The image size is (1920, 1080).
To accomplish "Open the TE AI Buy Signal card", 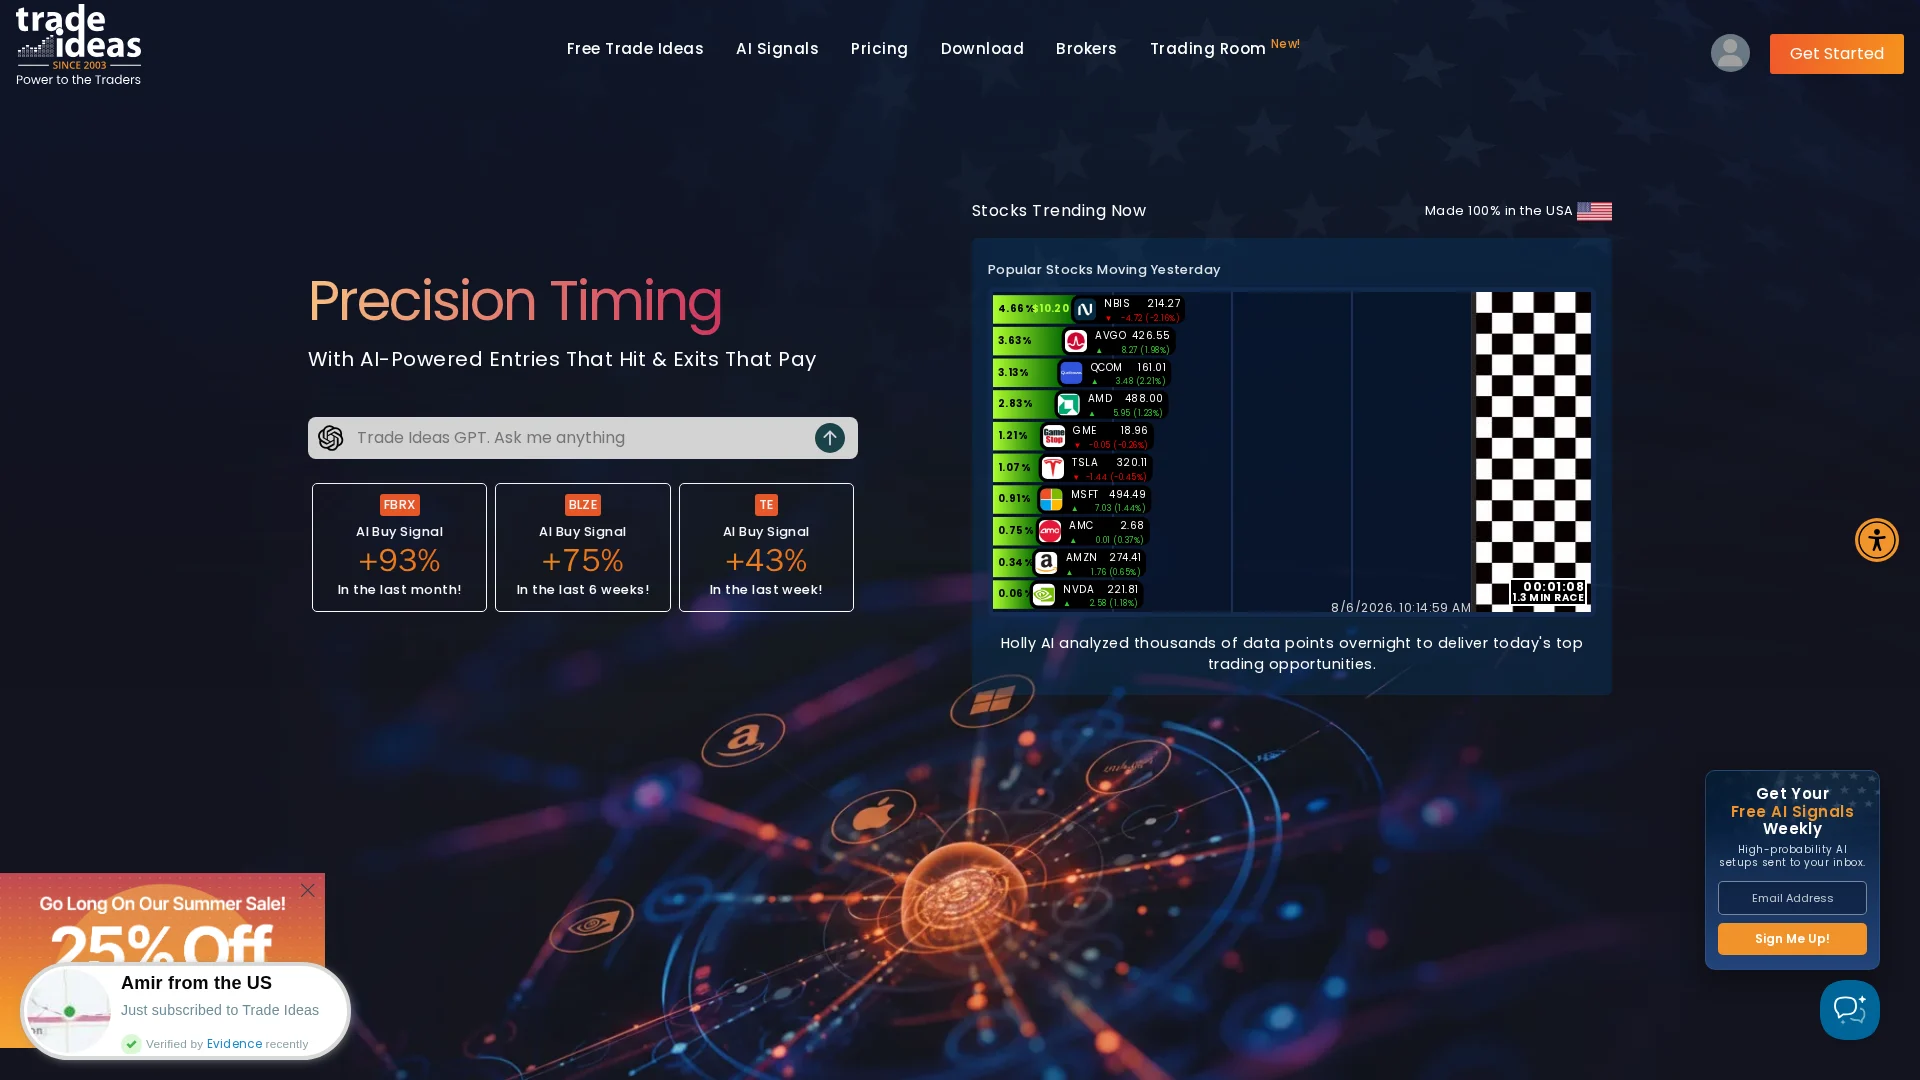I will [x=766, y=547].
